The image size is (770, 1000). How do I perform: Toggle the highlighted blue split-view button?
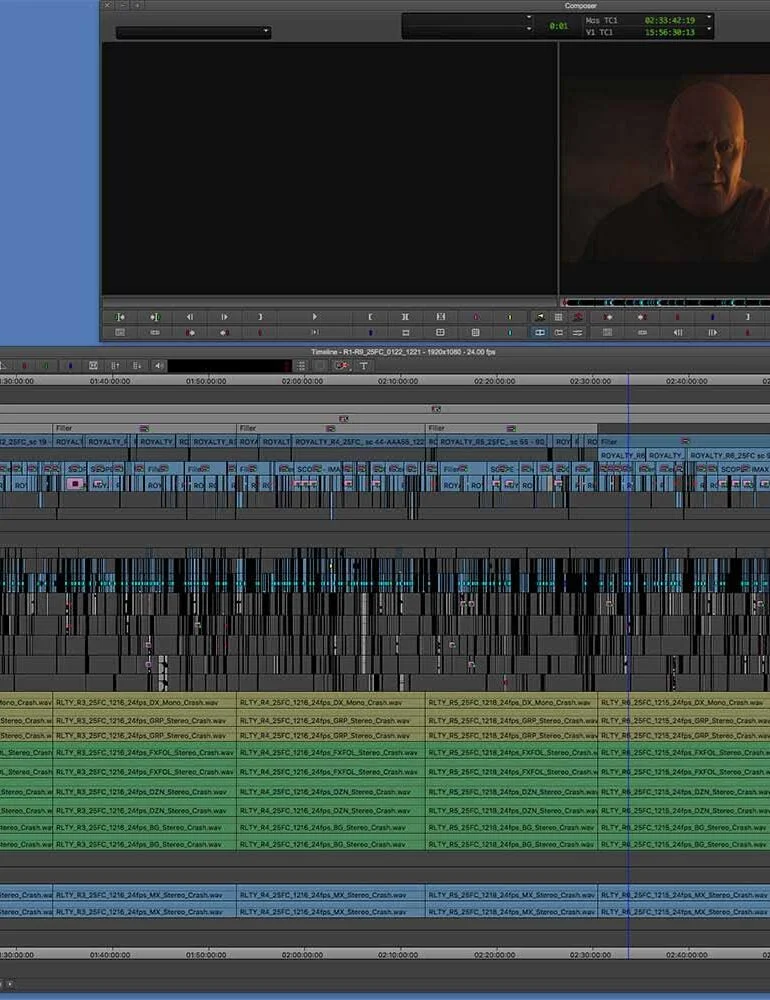pyautogui.click(x=540, y=332)
